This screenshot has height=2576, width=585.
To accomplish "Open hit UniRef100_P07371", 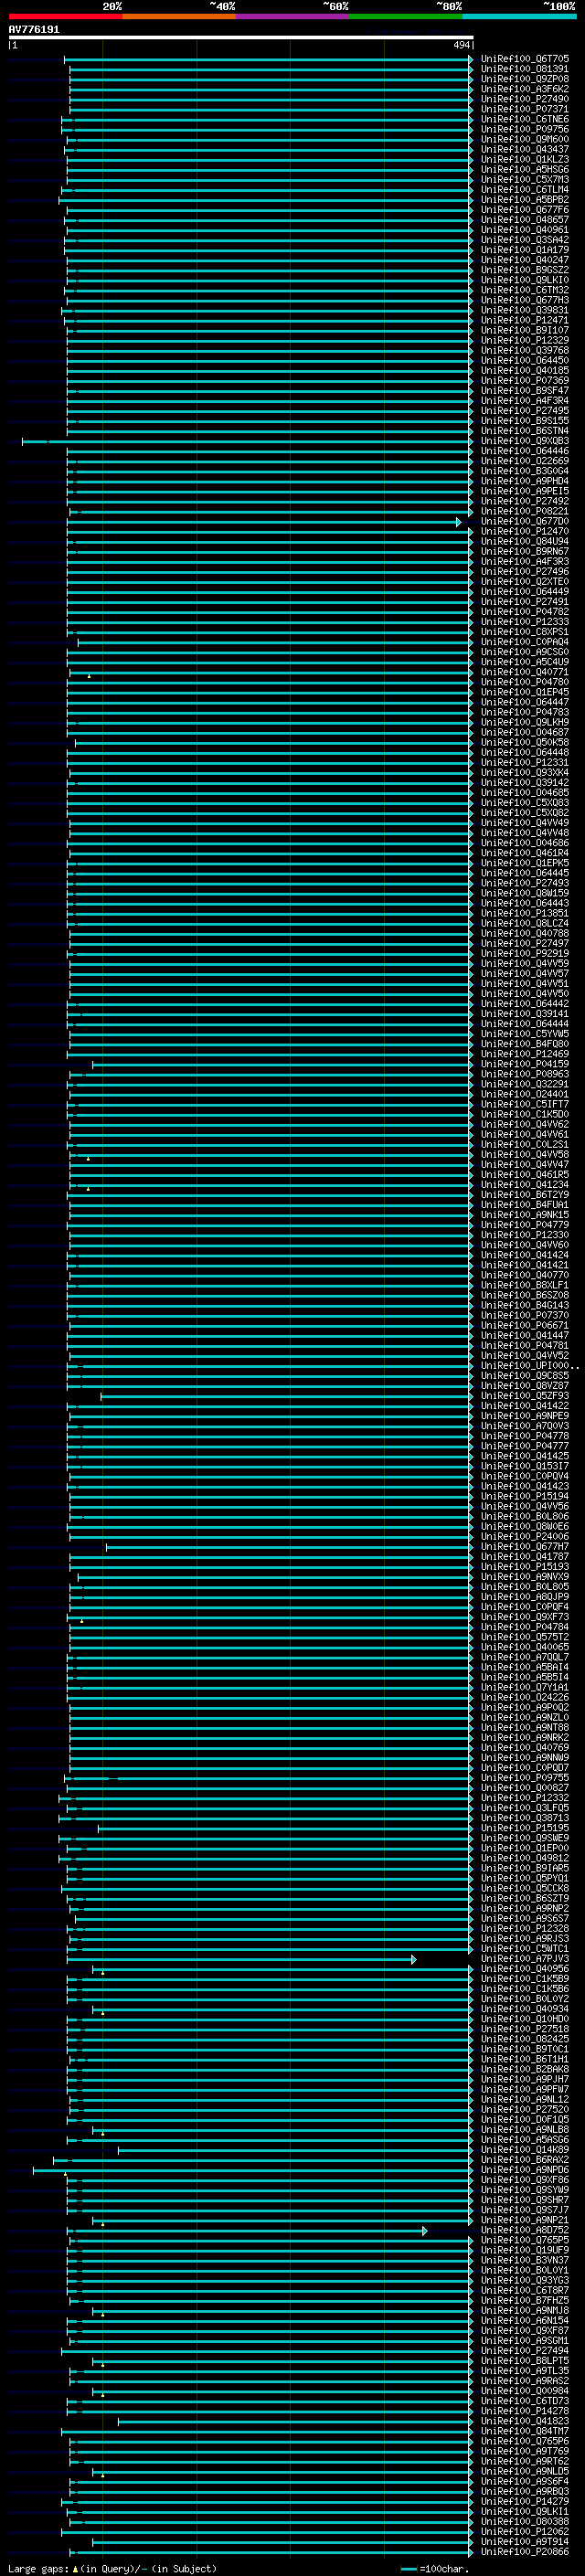I will pyautogui.click(x=525, y=109).
